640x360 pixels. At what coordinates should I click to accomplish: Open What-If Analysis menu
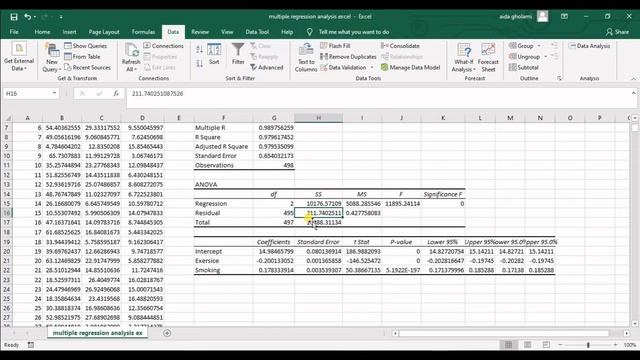(x=464, y=58)
